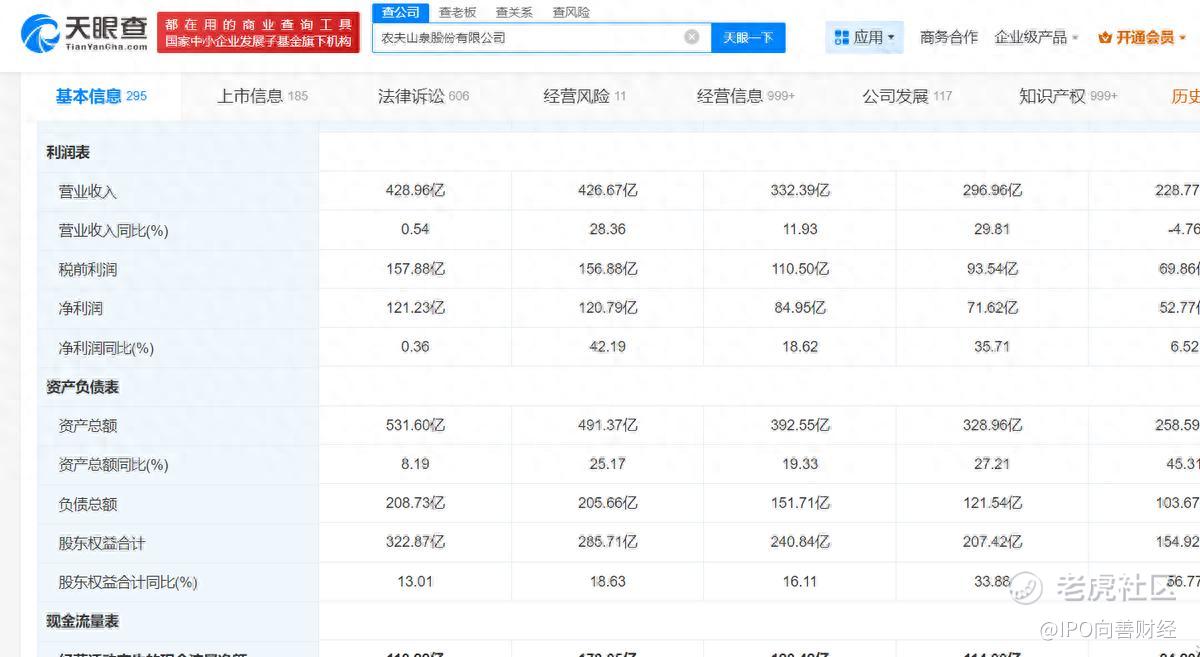
Task: Click the total liabilities value 151.71亿
Action: tap(800, 503)
